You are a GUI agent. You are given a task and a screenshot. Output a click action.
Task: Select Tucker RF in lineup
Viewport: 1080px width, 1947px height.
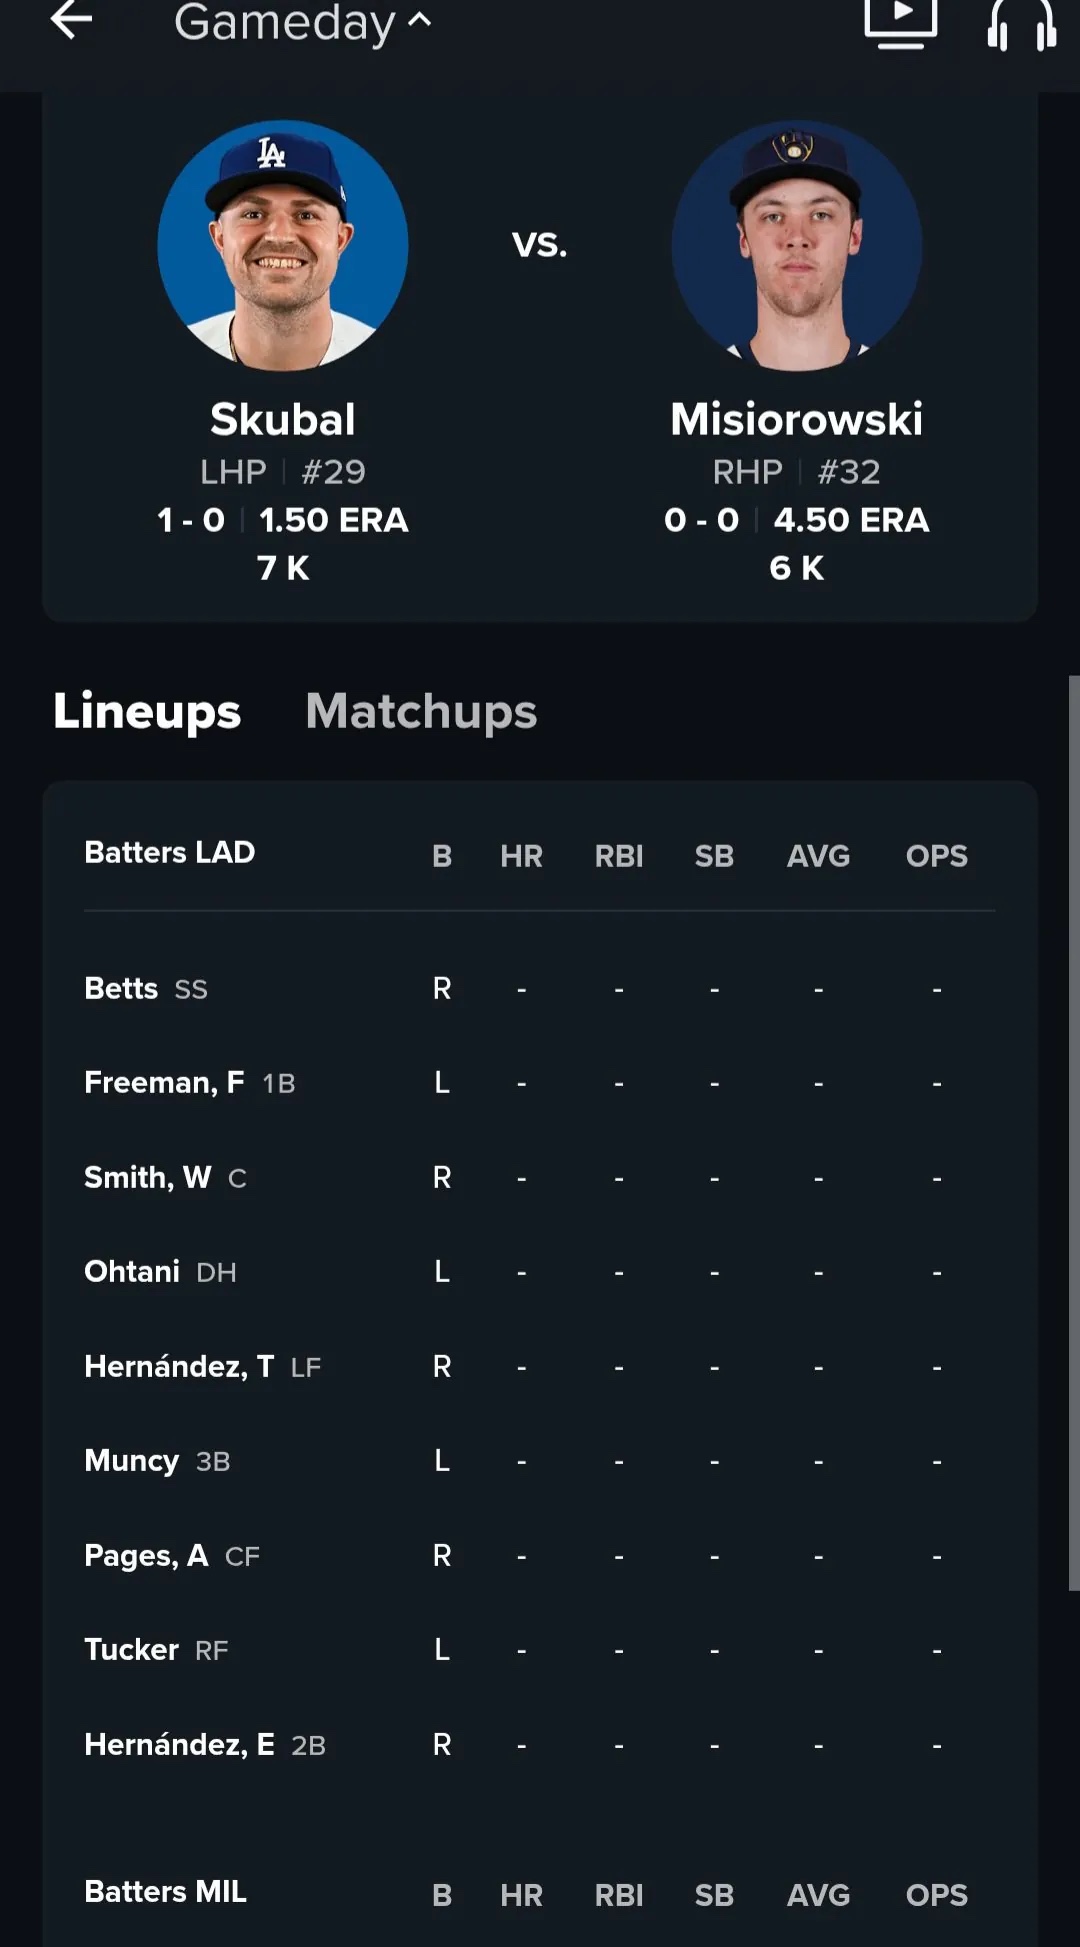(540, 1650)
